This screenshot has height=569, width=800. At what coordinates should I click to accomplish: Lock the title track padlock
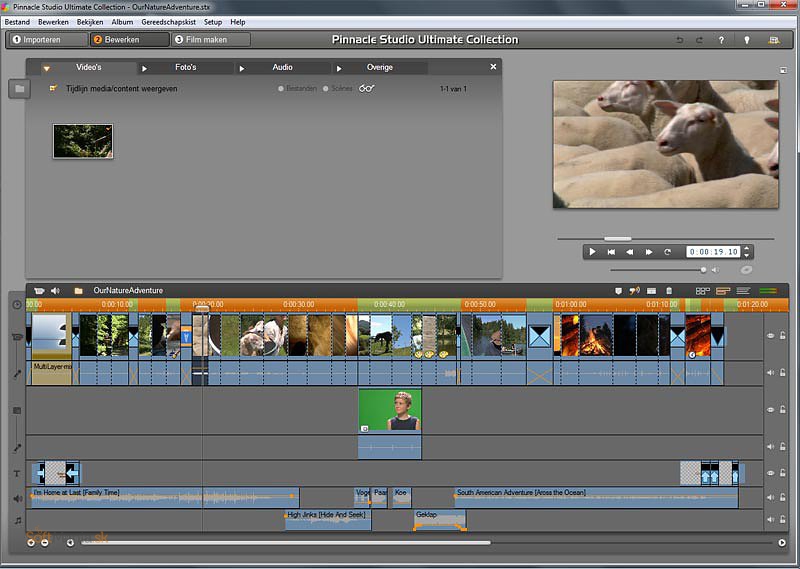pos(783,473)
